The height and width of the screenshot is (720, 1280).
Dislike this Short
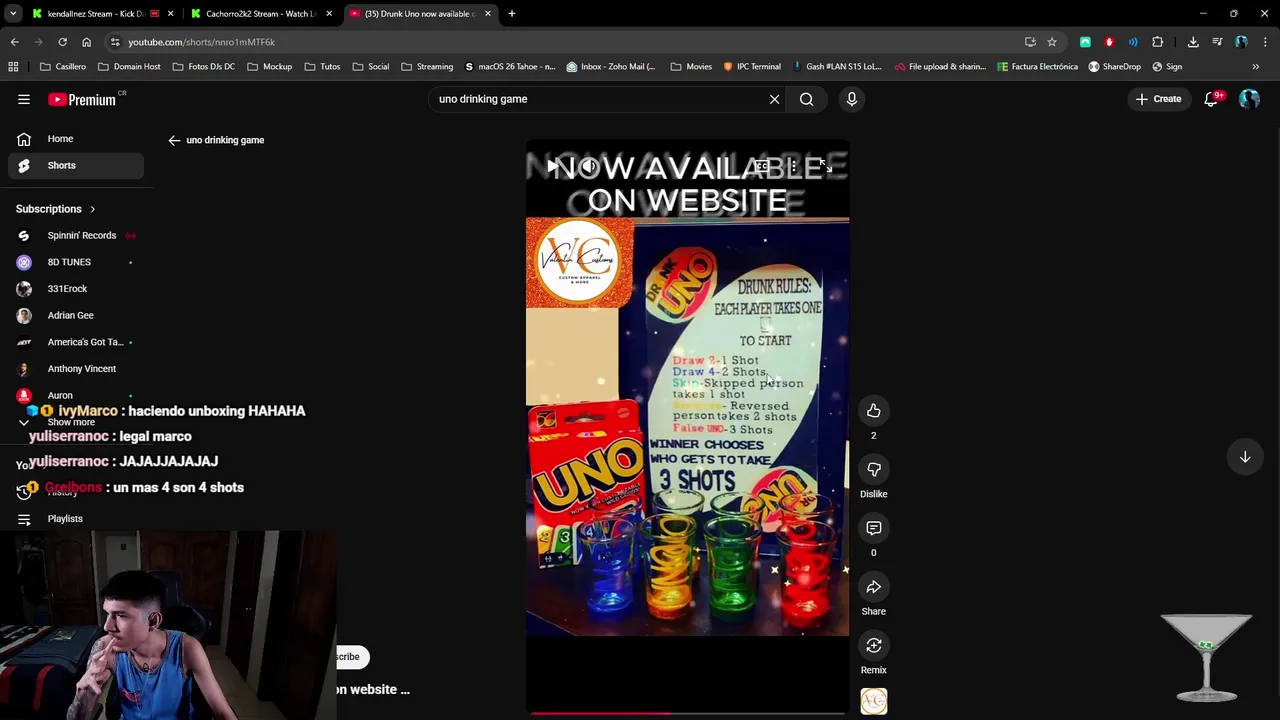pos(874,470)
